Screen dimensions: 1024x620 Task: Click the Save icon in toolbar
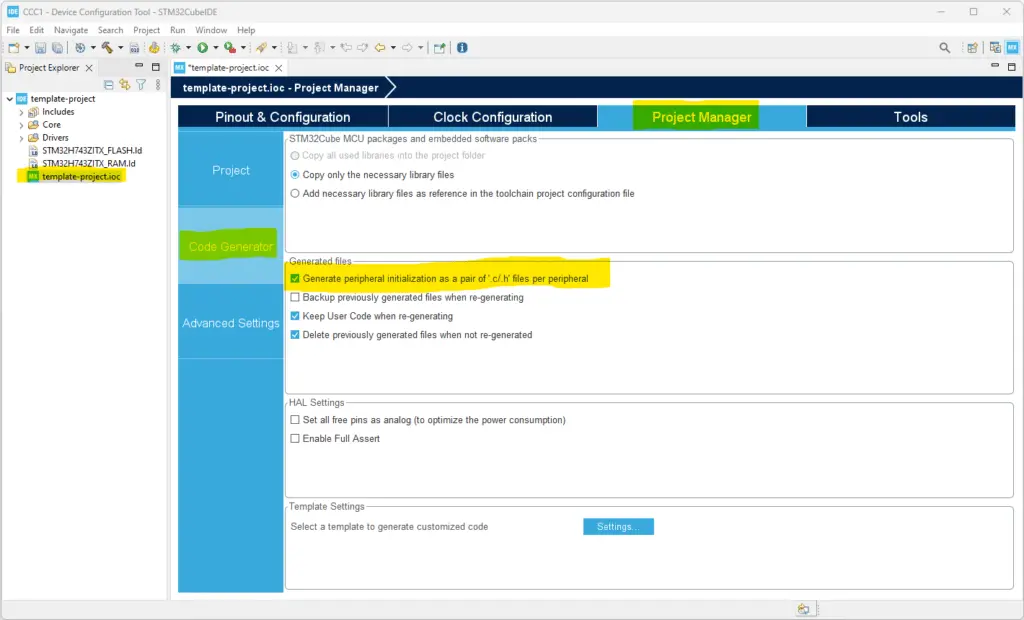(x=40, y=47)
